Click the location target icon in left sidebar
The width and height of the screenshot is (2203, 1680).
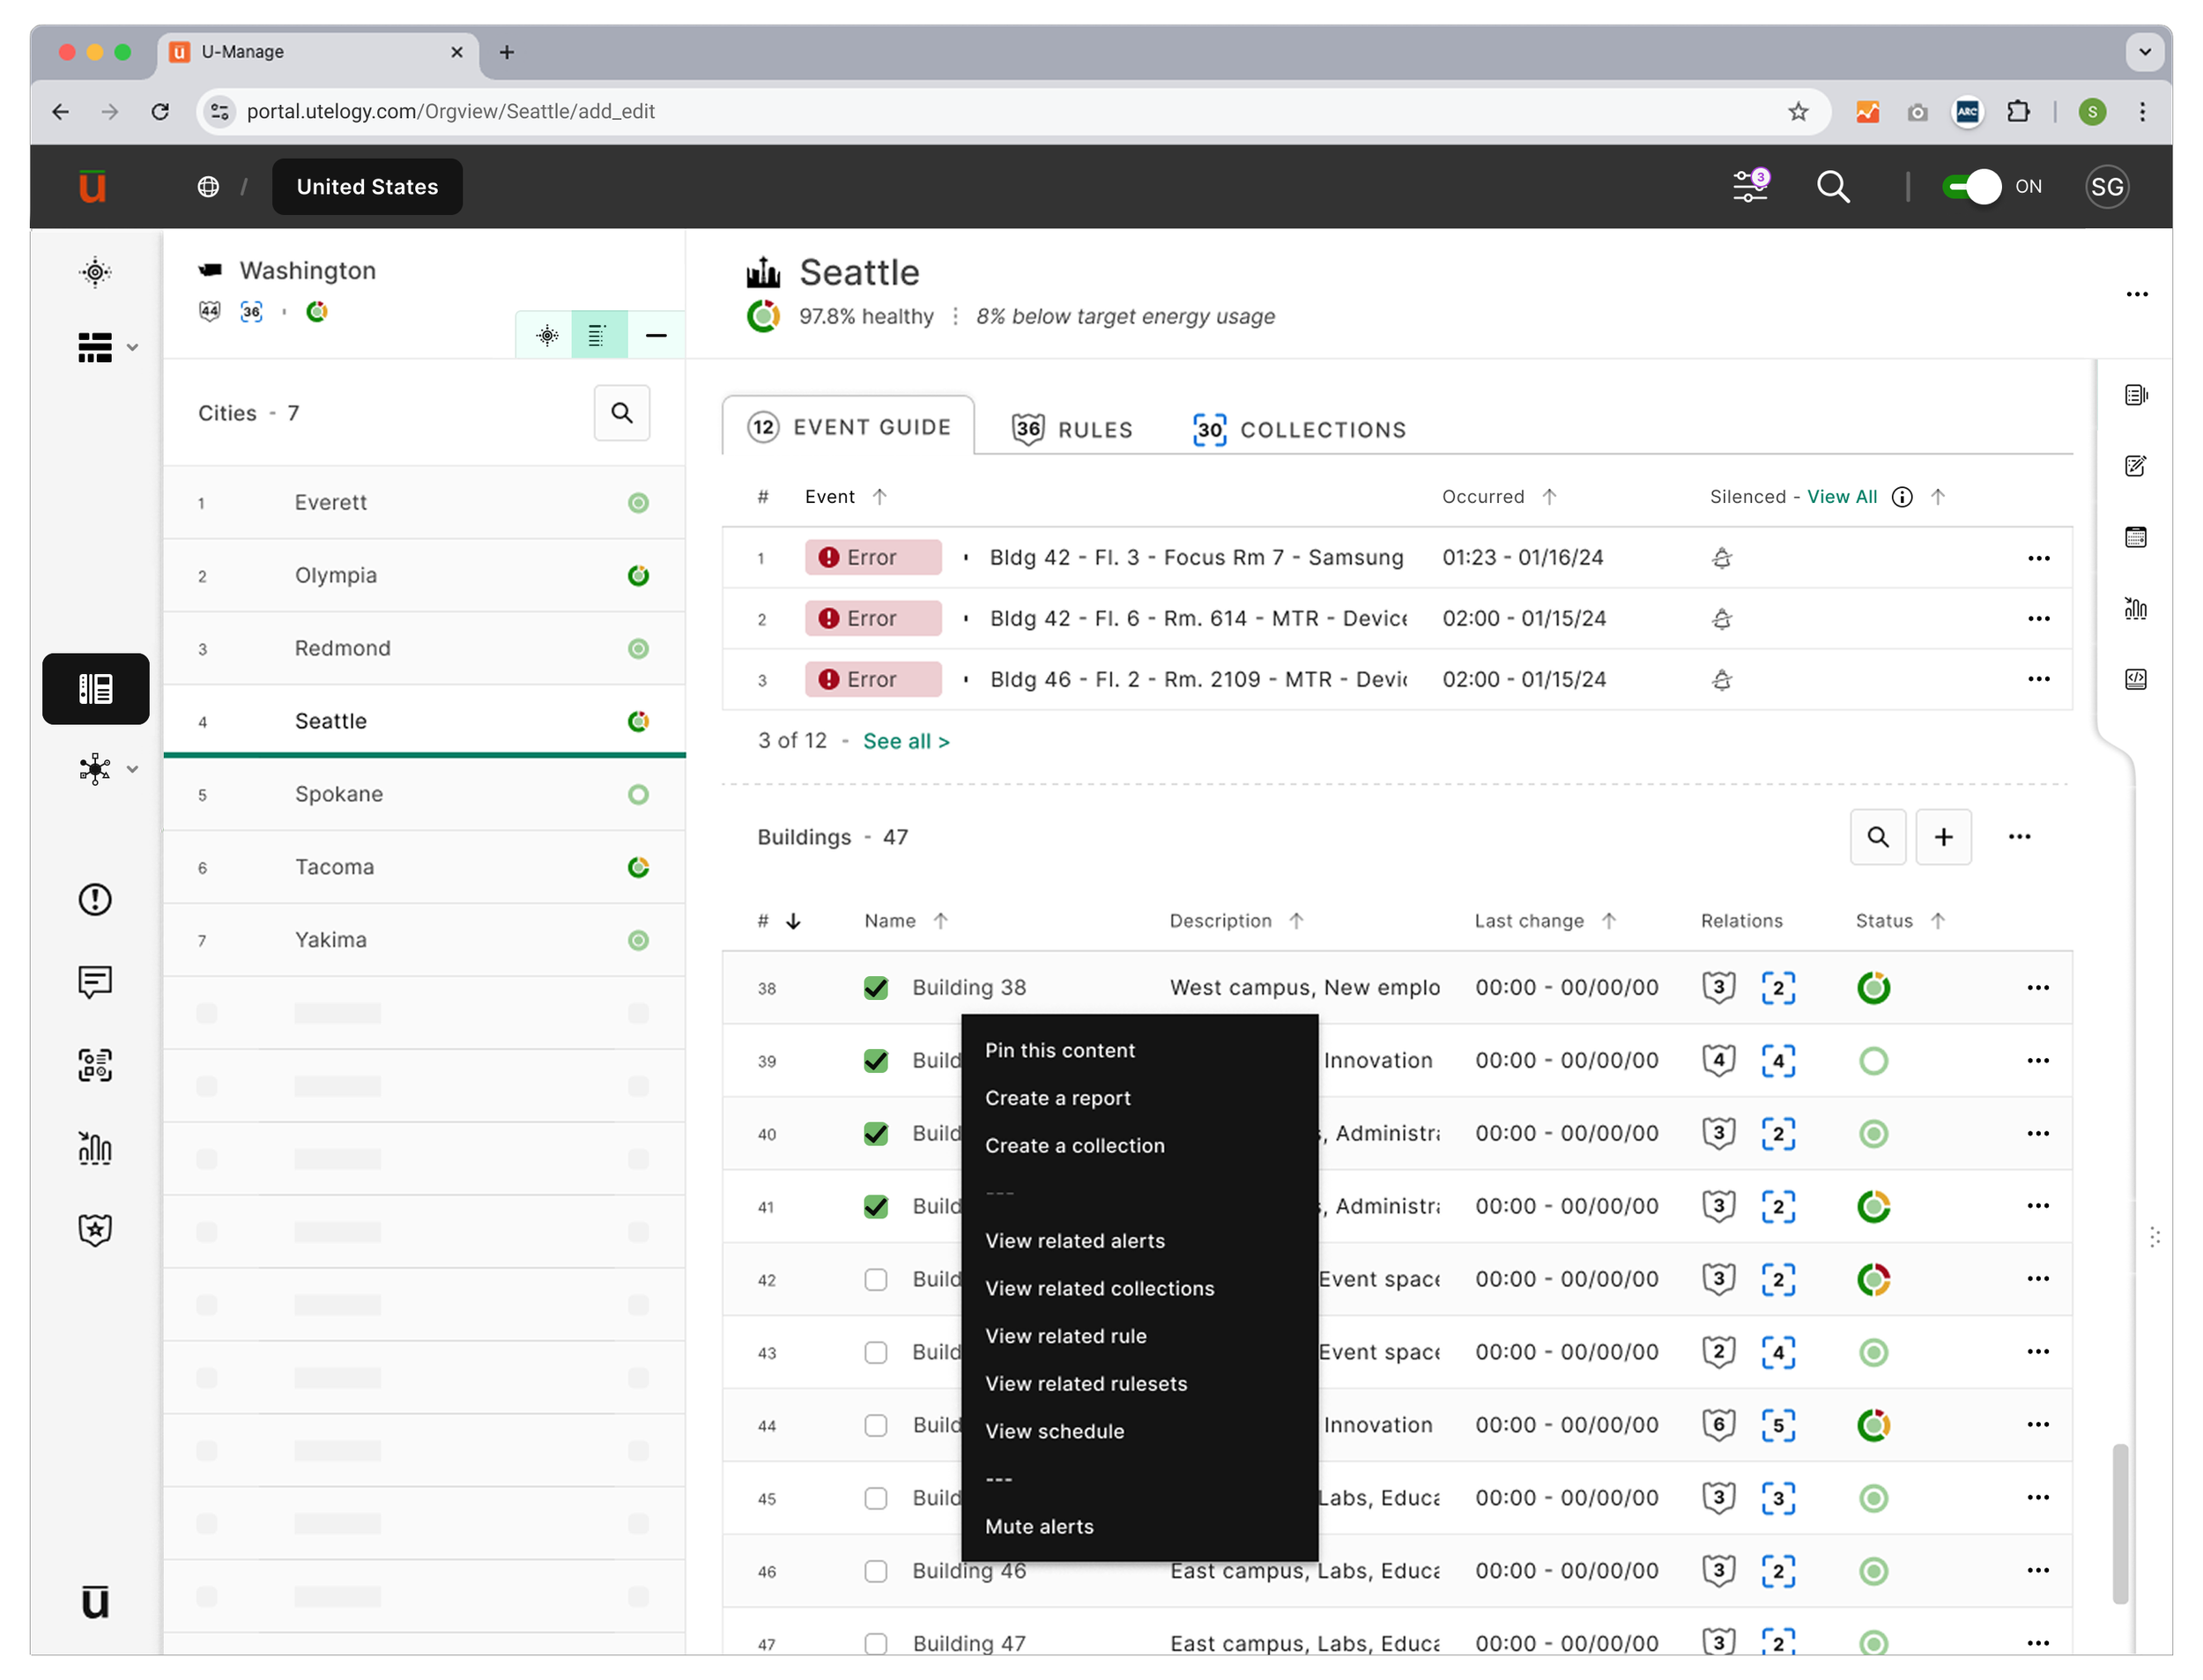click(x=95, y=272)
